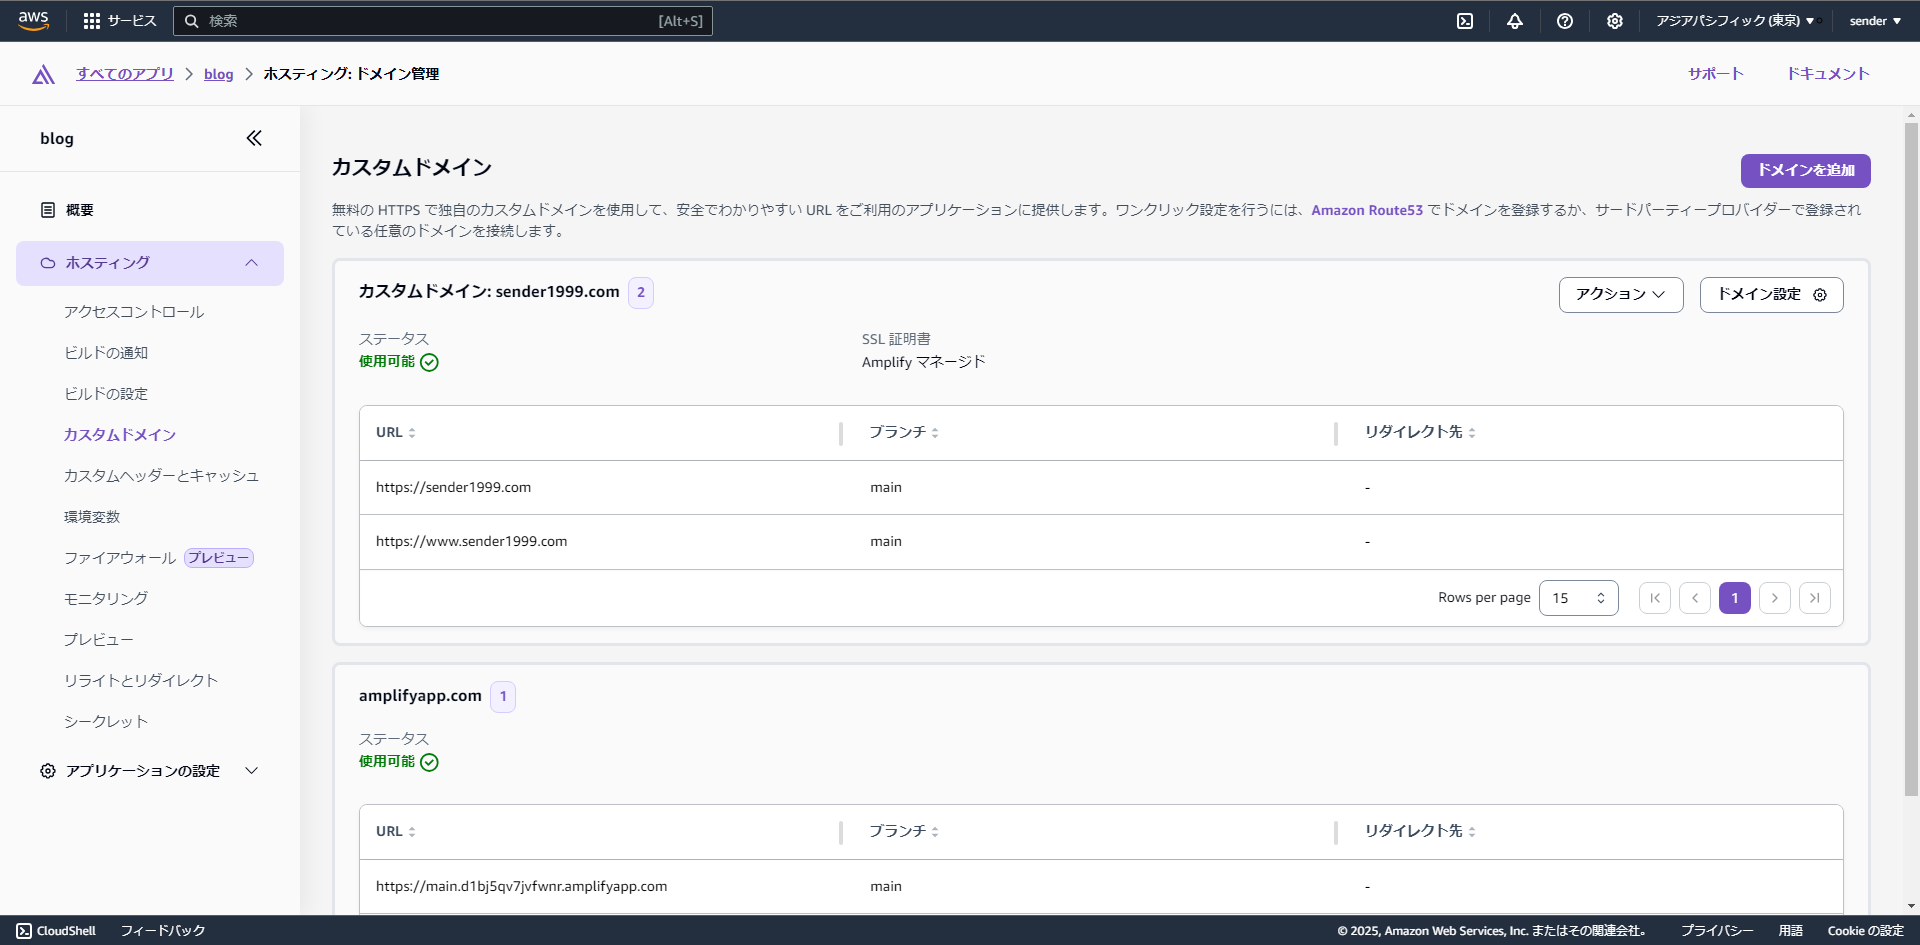Sort the sender1999.com table by リダイレクト先

click(1472, 433)
